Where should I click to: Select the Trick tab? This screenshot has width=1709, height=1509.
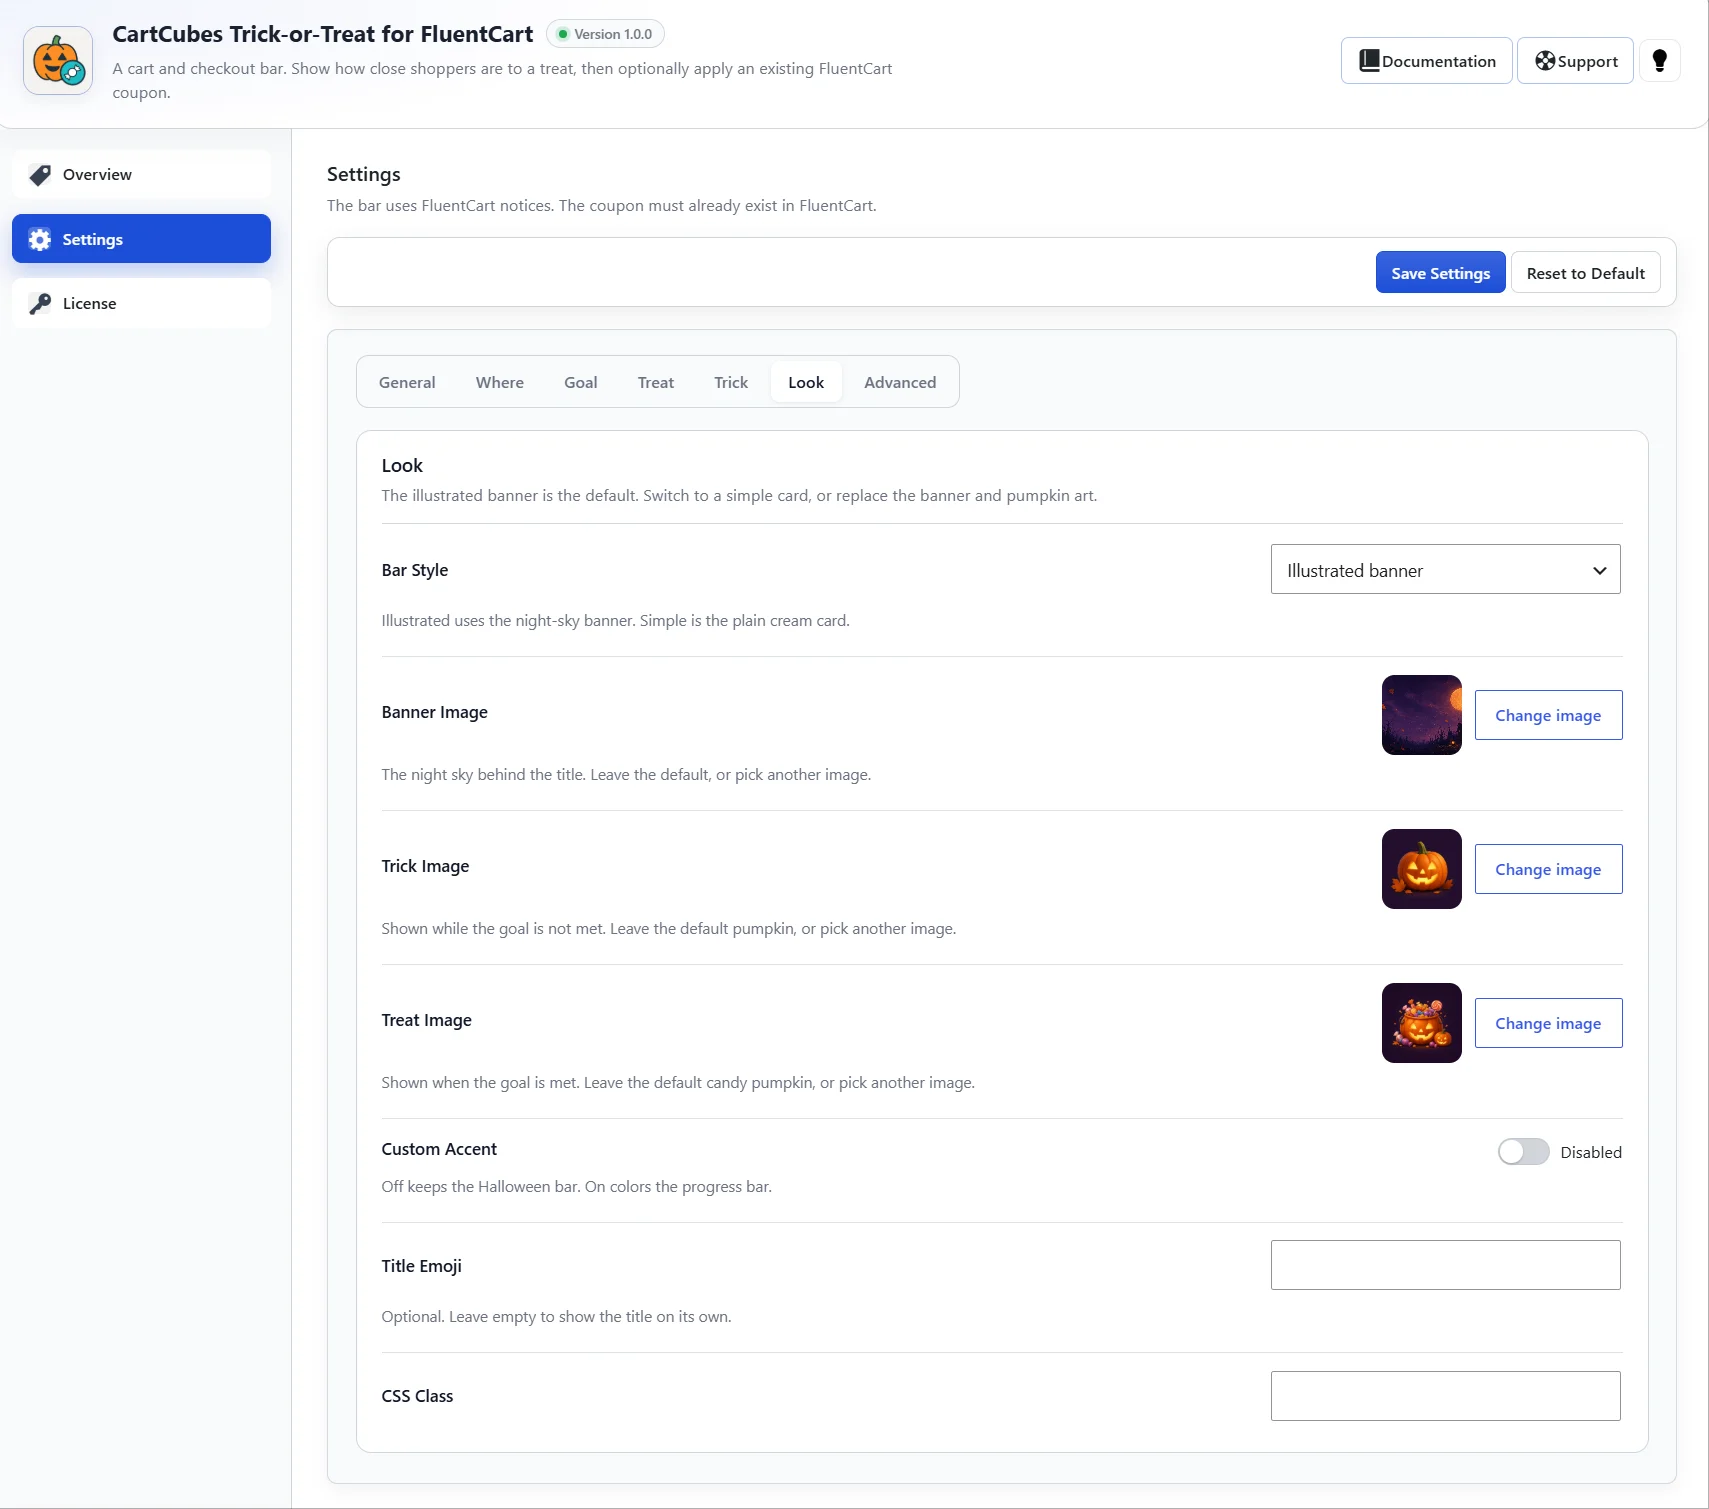731,382
